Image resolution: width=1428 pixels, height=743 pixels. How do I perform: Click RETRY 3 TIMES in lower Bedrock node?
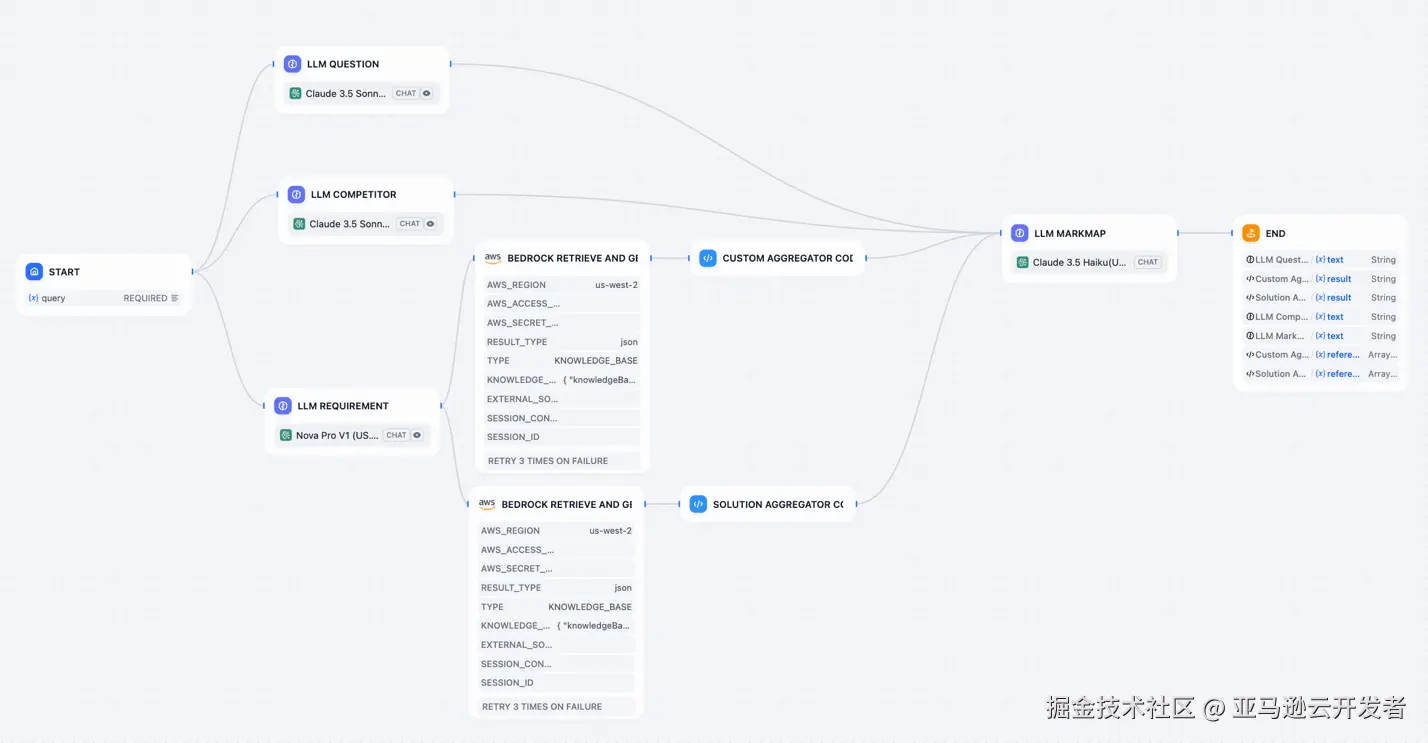coord(555,707)
